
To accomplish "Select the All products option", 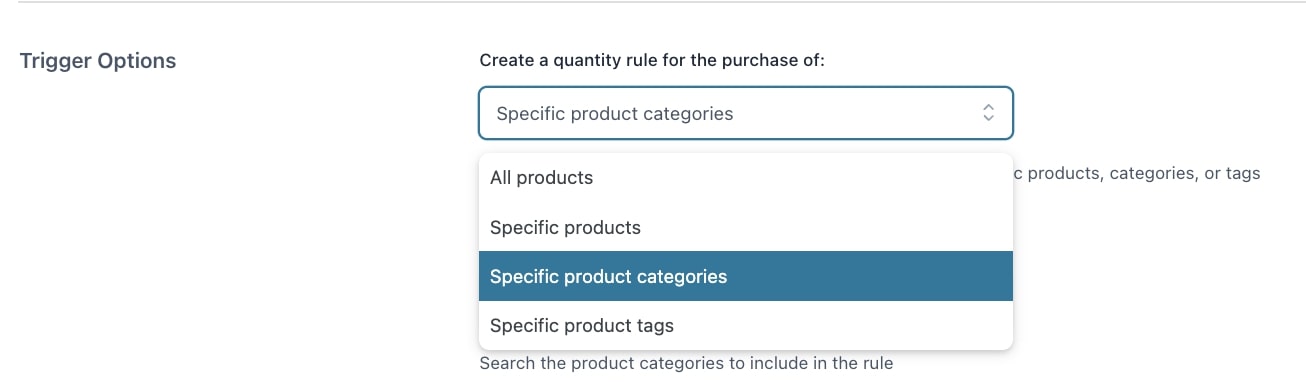I will [746, 178].
